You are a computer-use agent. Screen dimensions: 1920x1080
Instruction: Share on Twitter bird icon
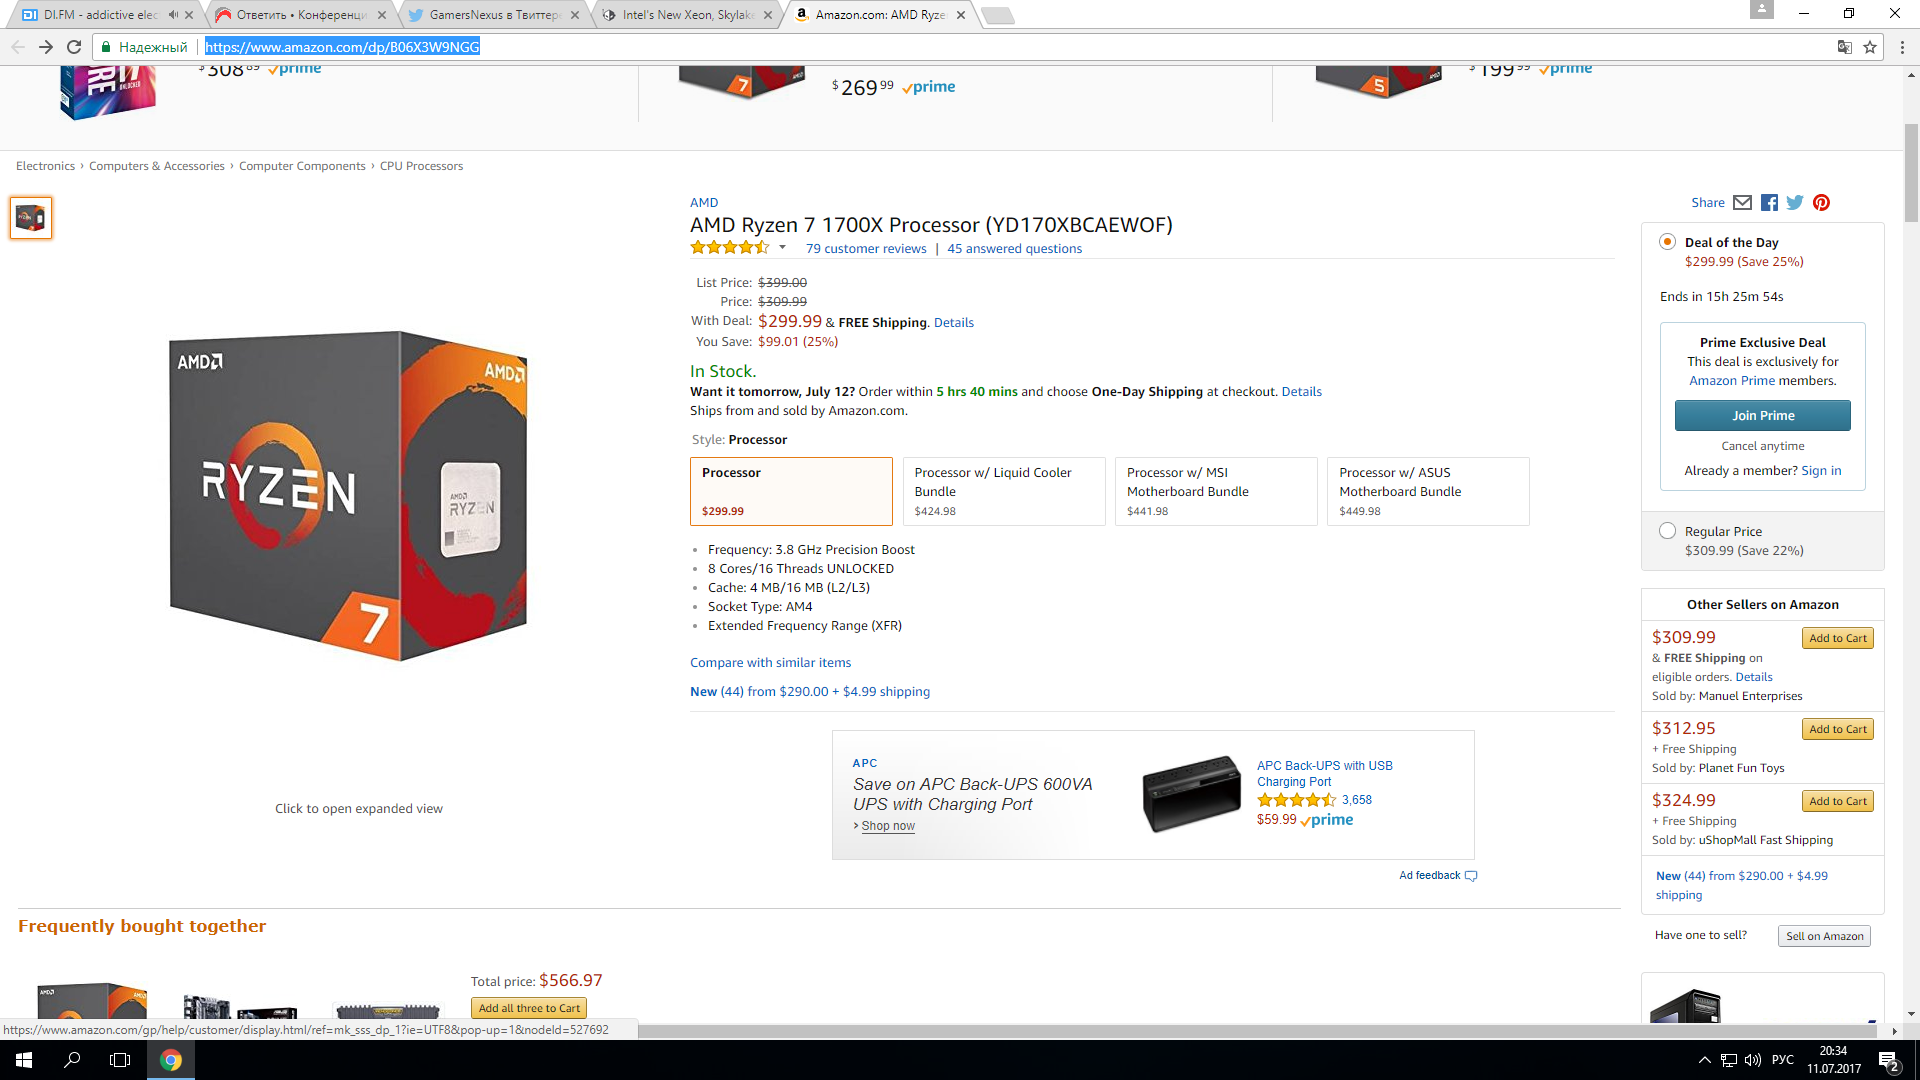click(x=1795, y=203)
